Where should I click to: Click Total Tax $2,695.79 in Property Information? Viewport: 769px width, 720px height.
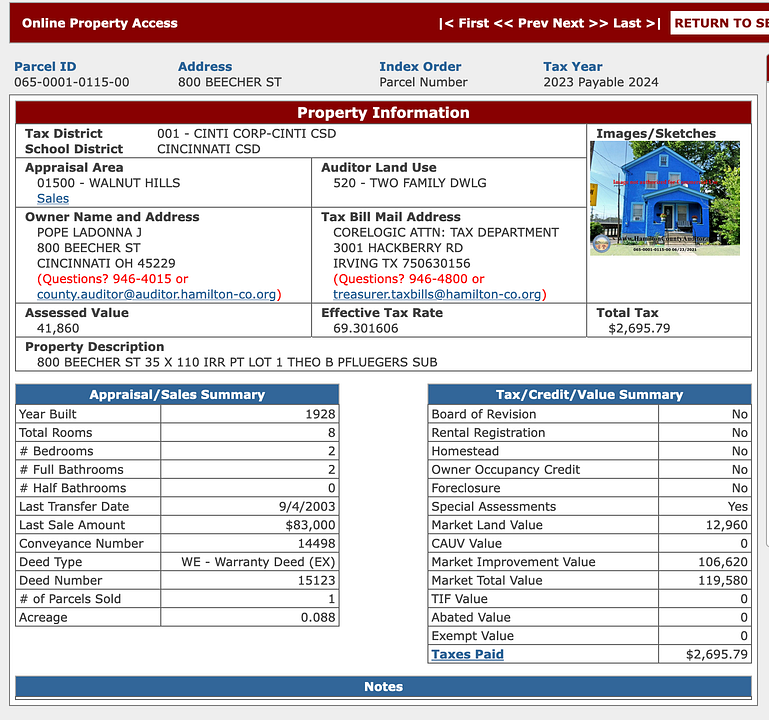click(639, 329)
